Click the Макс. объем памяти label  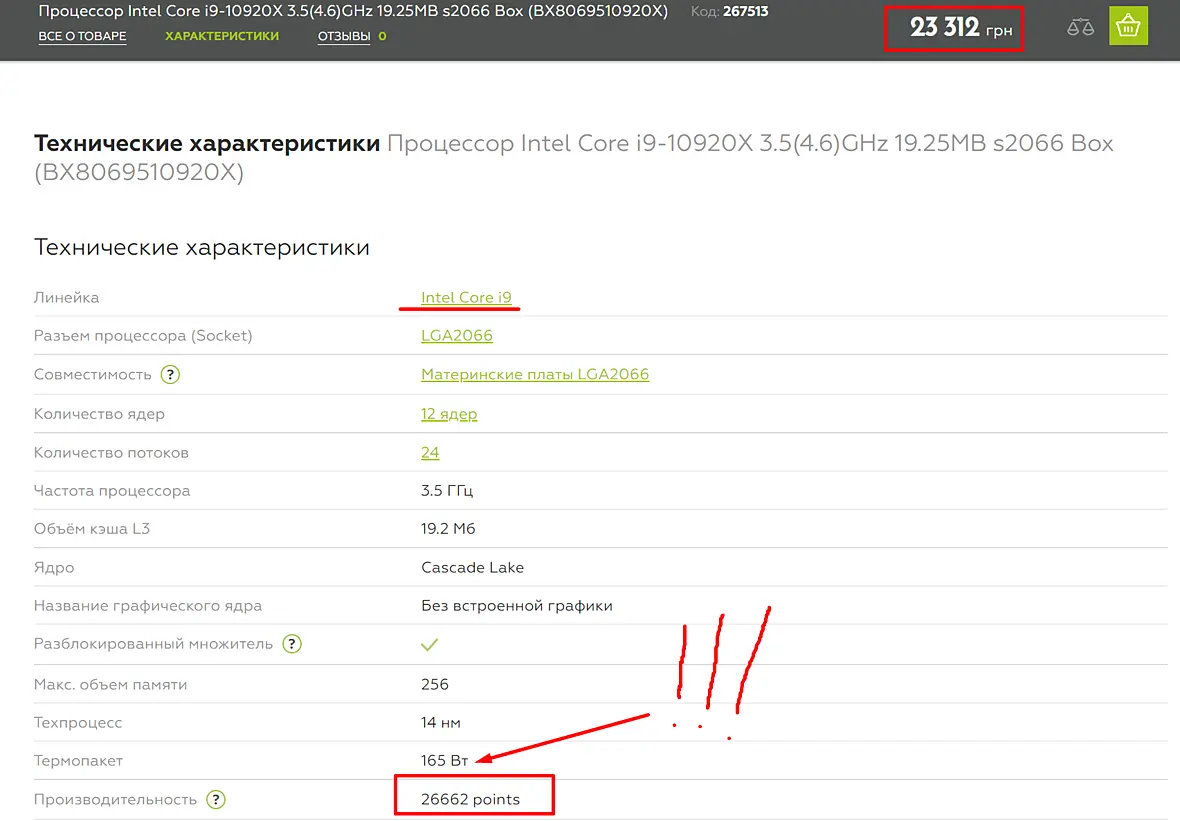point(111,684)
